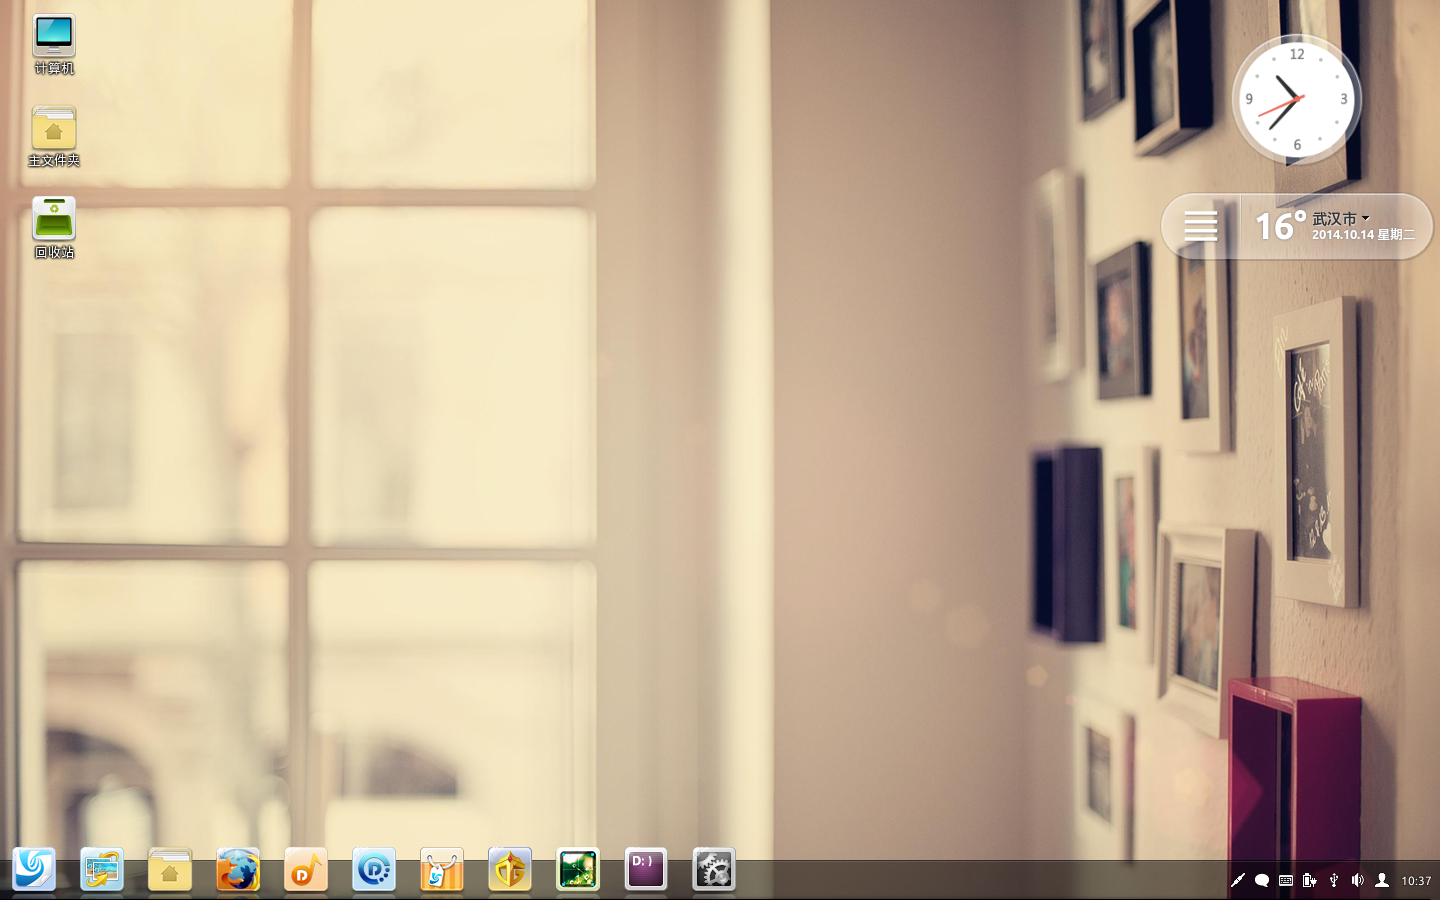Click the user account tray icon
1440x900 pixels.
[1382, 881]
